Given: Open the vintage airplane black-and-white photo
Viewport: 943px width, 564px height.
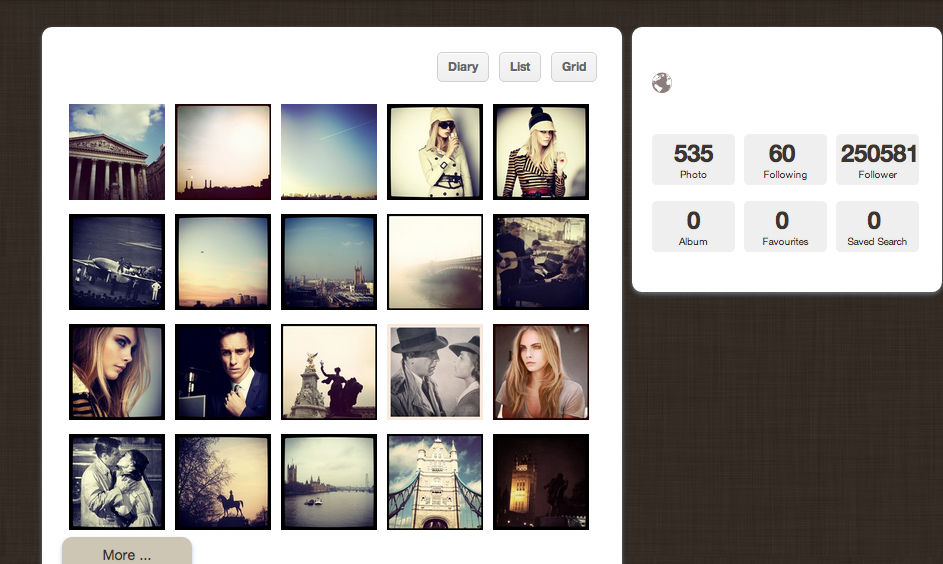Looking at the screenshot, I should (117, 262).
